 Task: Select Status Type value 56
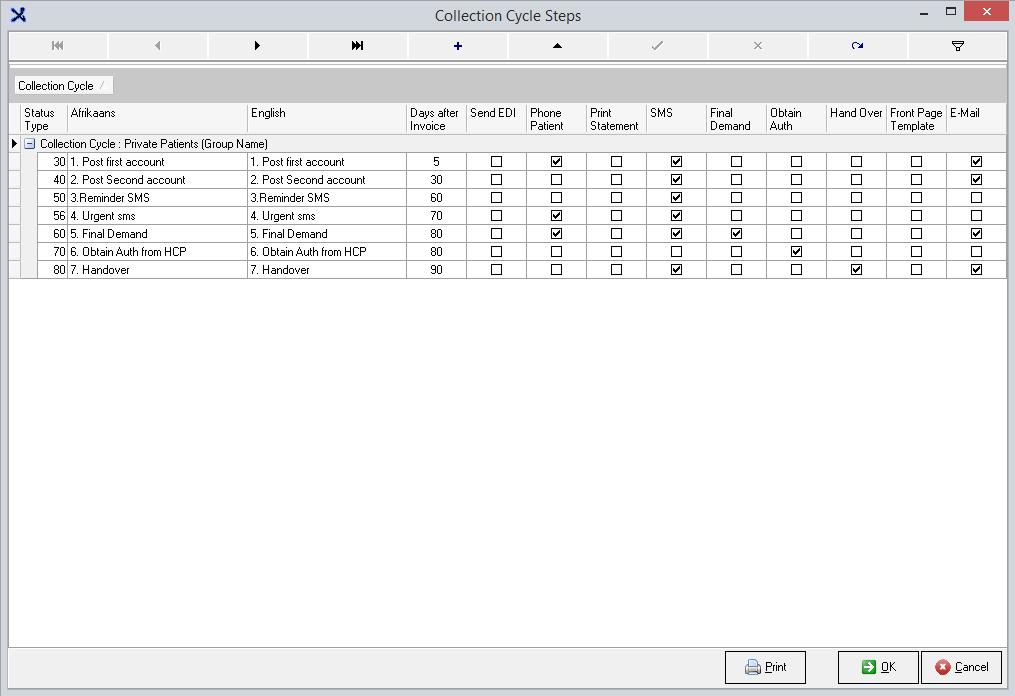(52, 216)
